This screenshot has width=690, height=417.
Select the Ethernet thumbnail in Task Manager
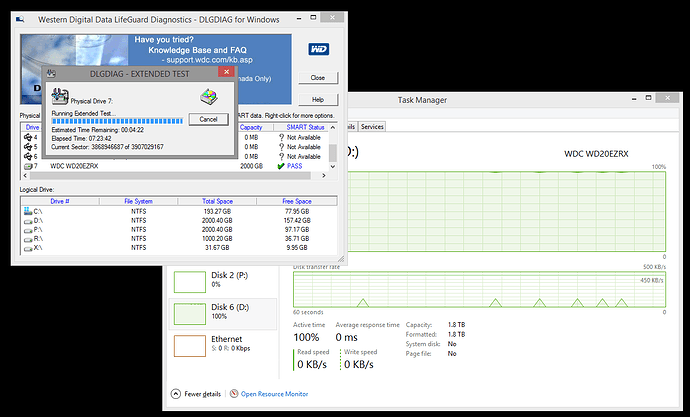(x=190, y=346)
